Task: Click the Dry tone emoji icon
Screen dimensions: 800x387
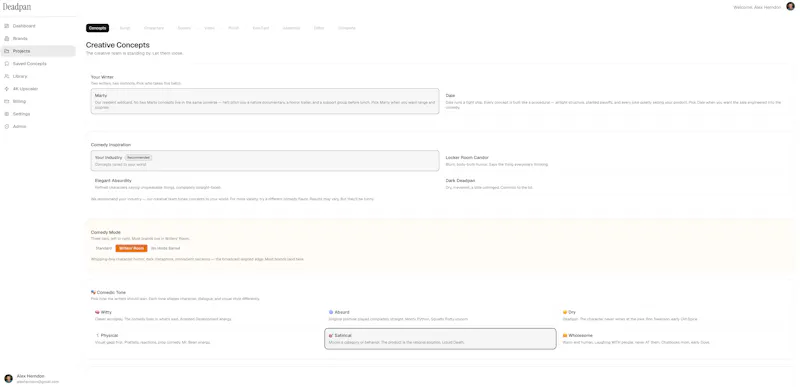Action: coord(565,312)
